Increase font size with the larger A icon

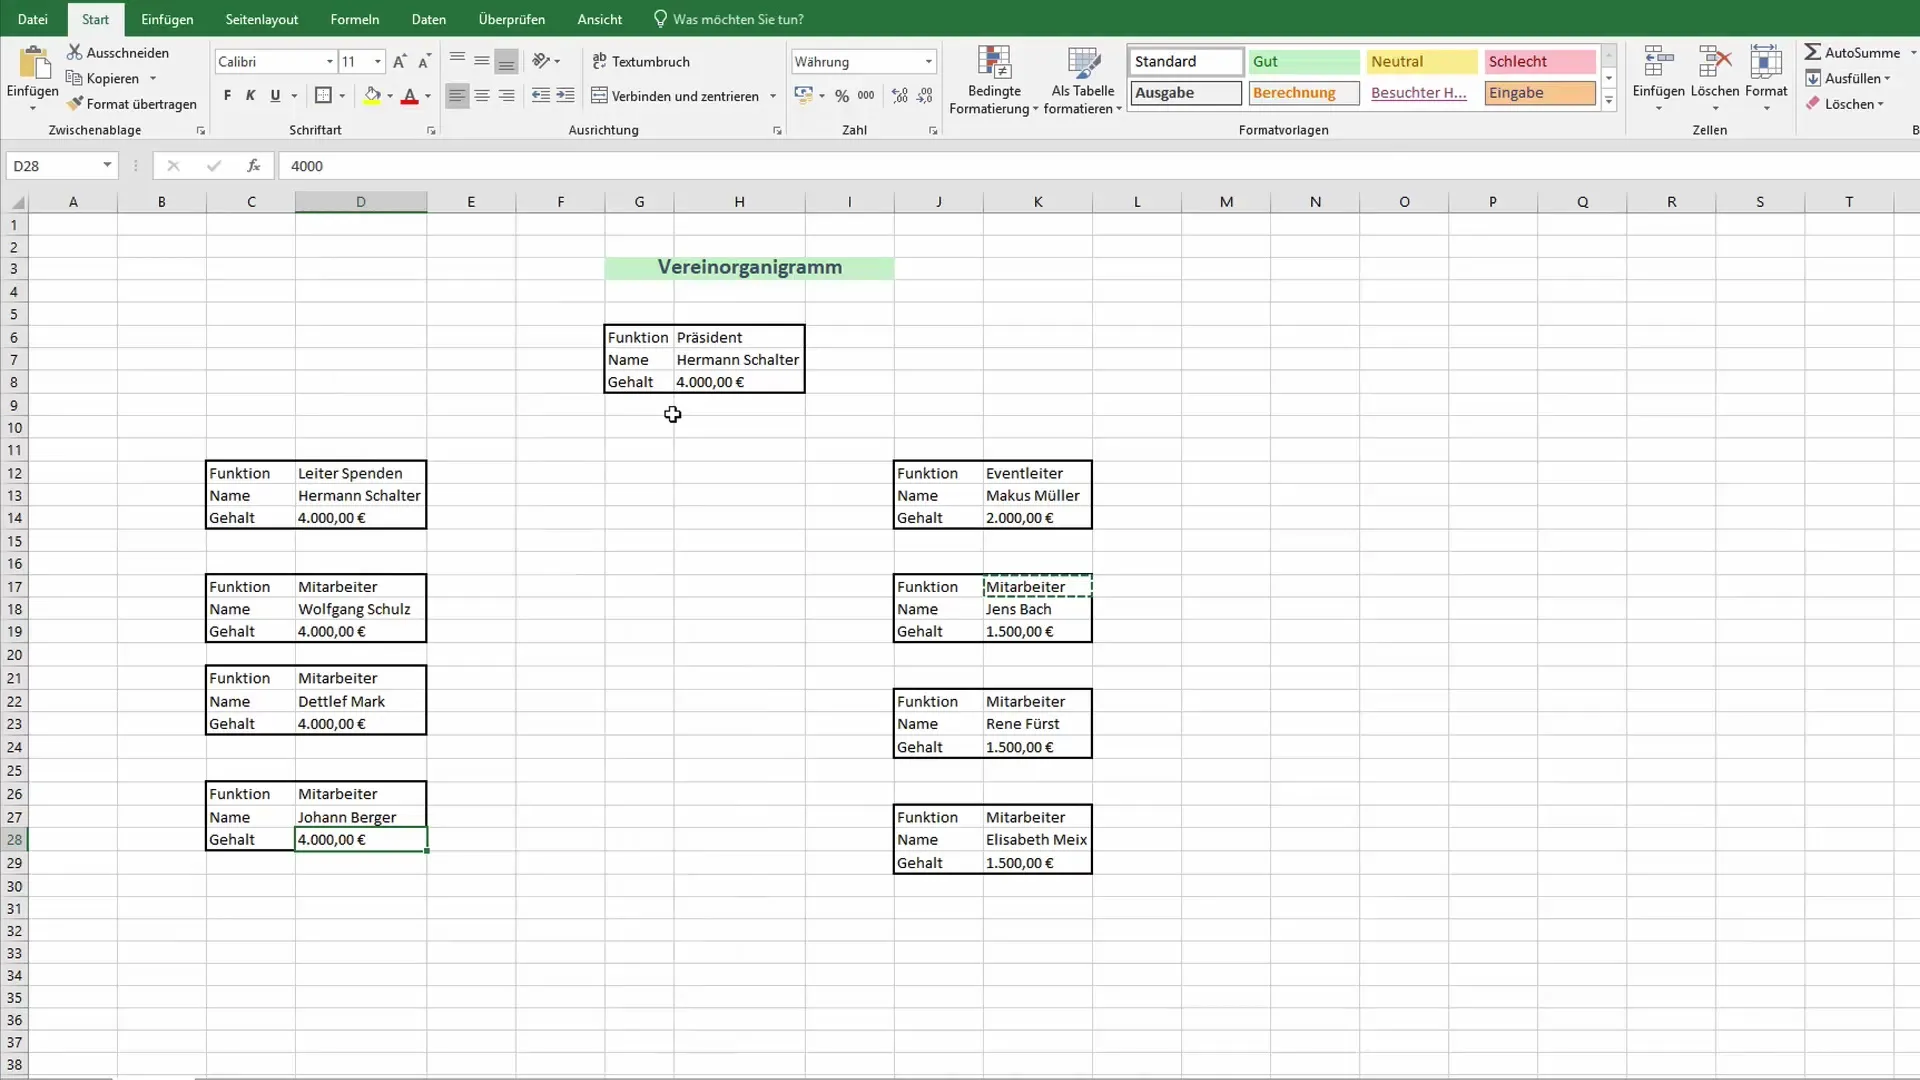pos(400,62)
